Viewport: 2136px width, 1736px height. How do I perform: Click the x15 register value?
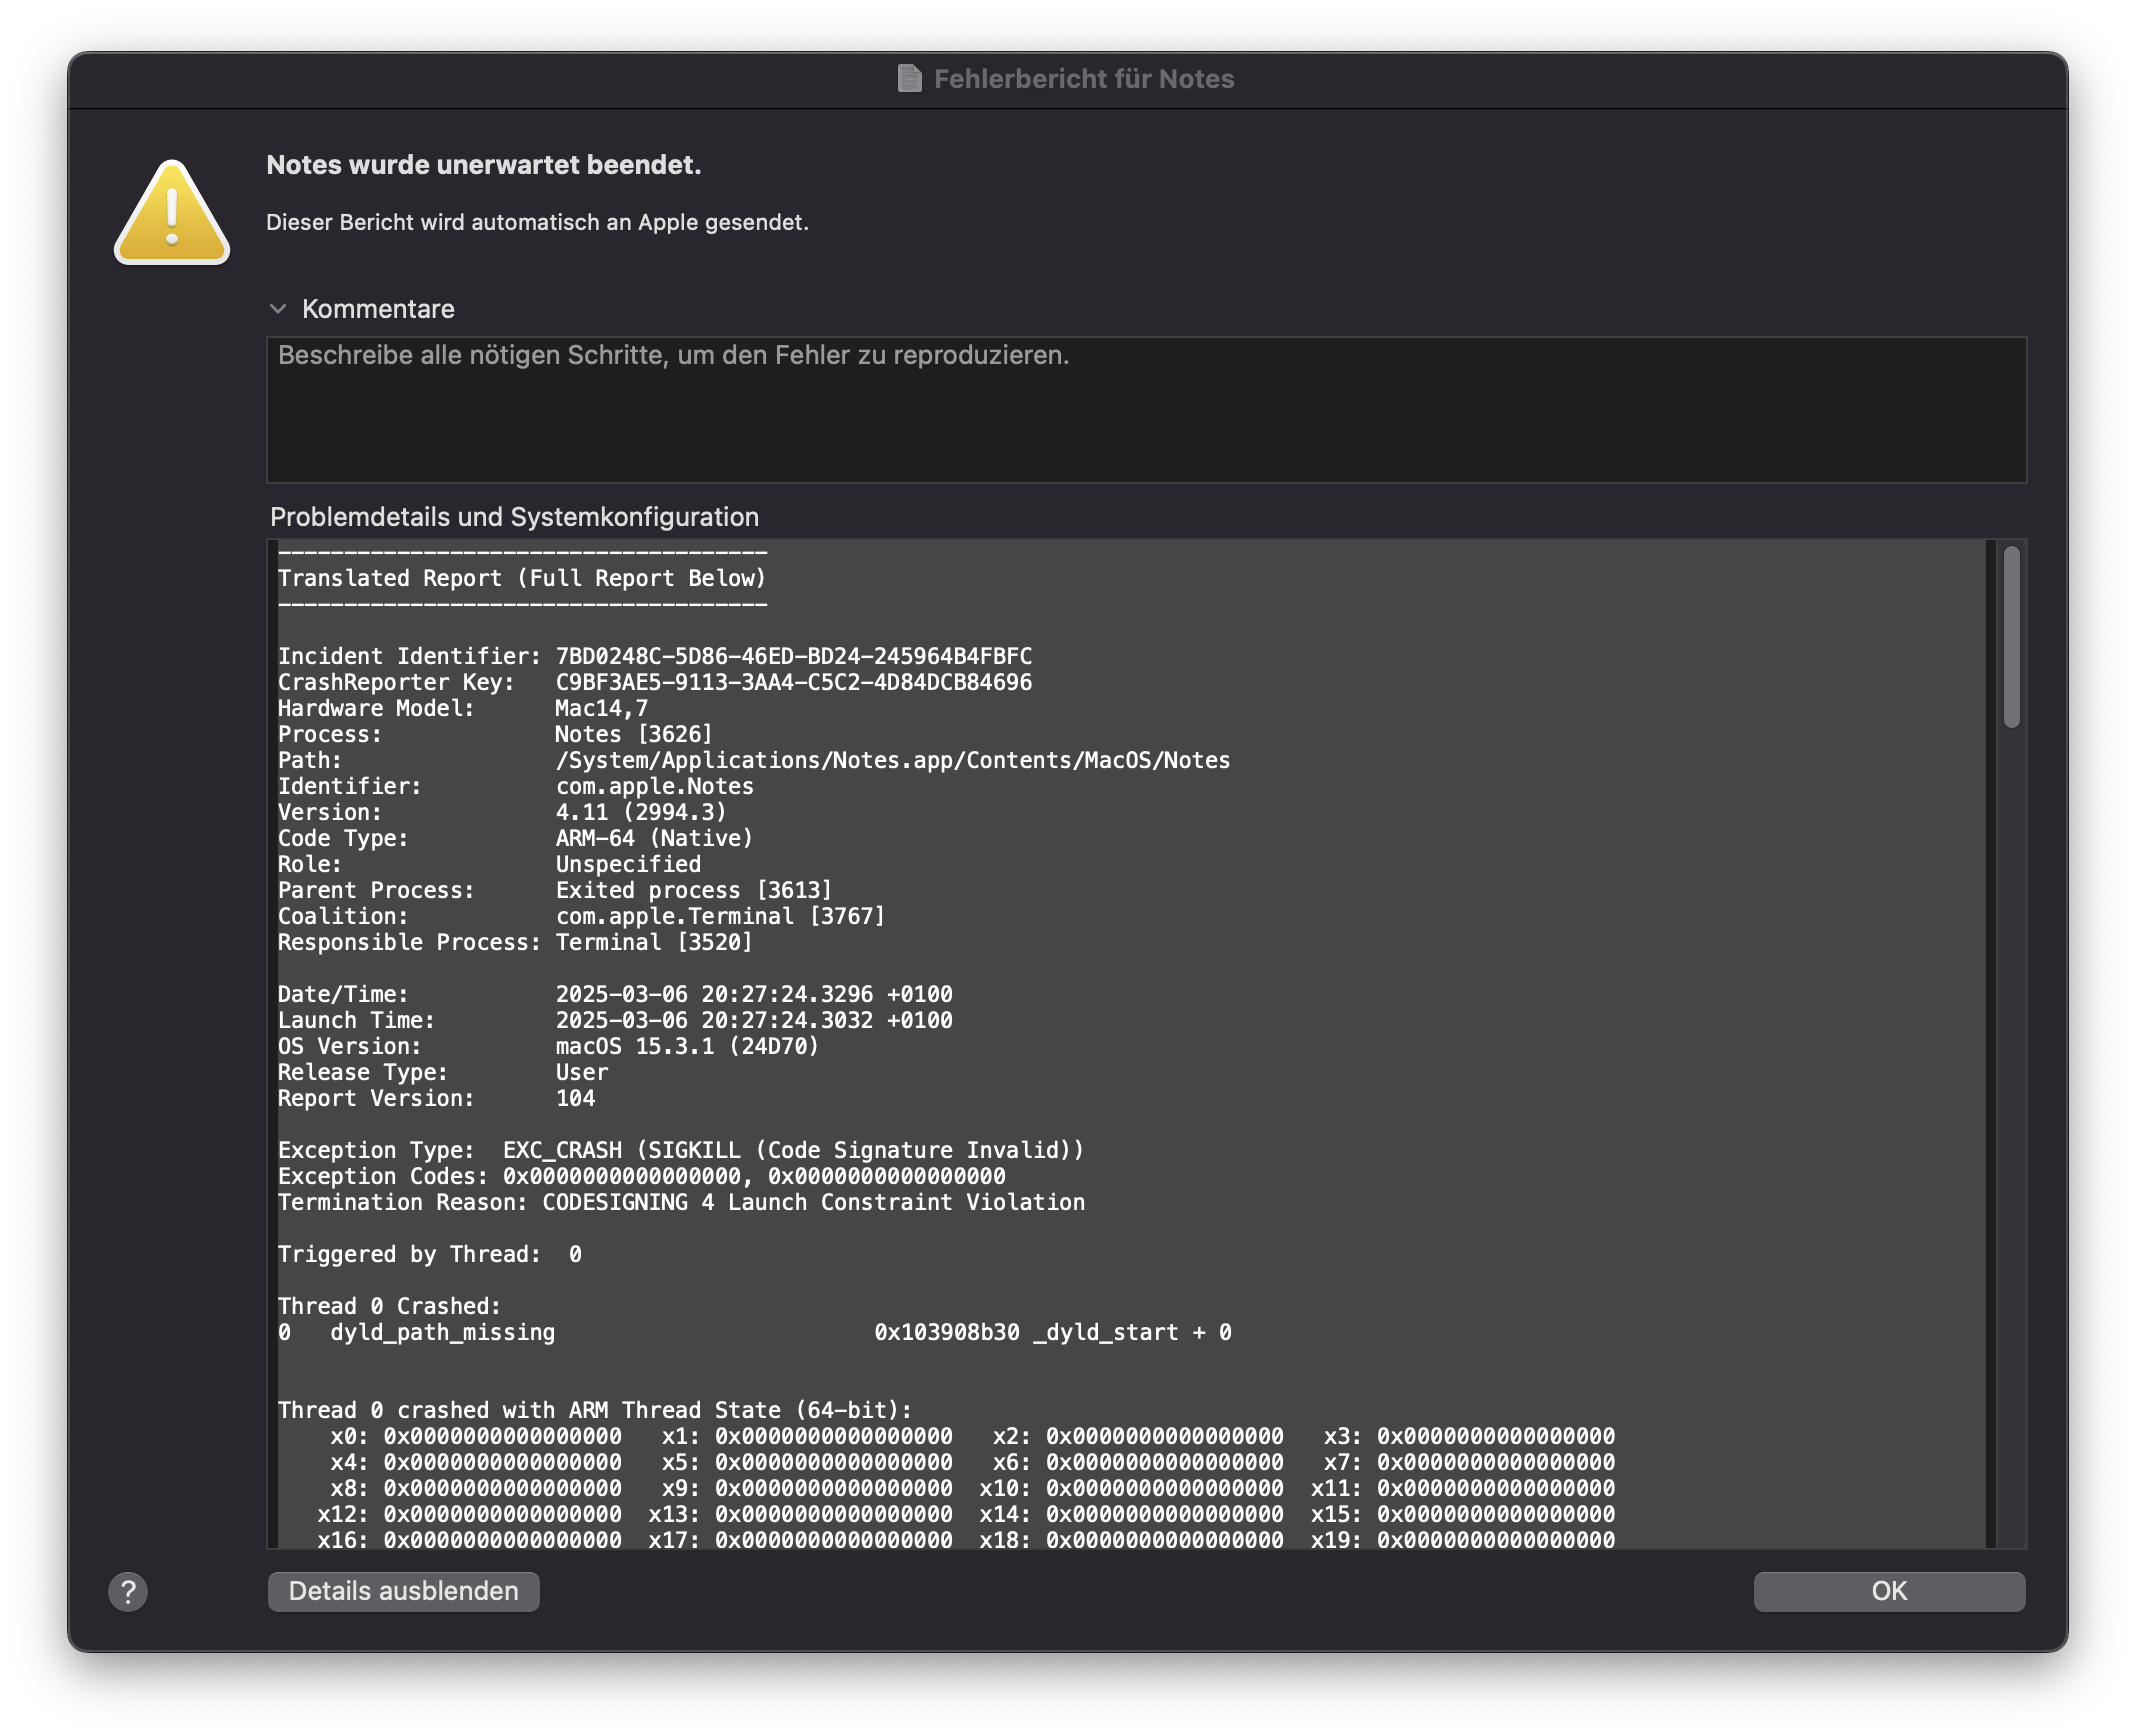(x=1496, y=1514)
